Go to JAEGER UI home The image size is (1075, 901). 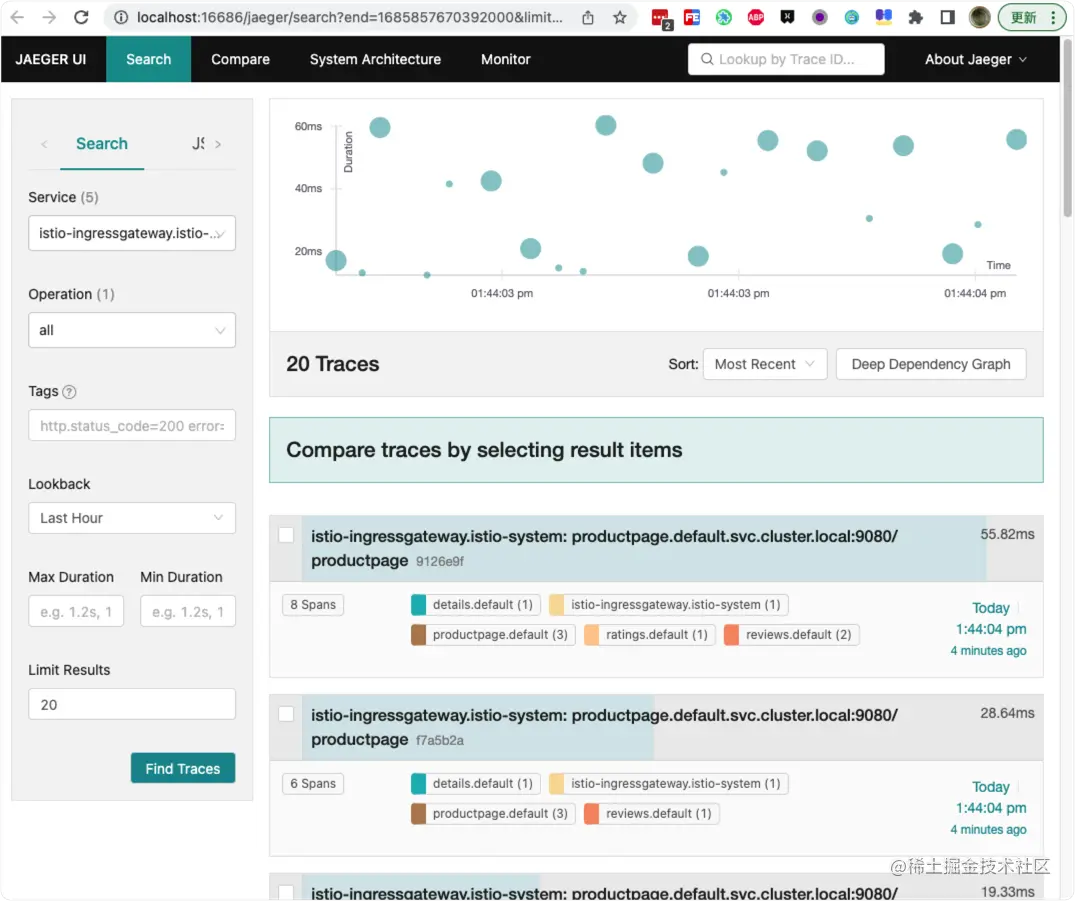point(51,59)
